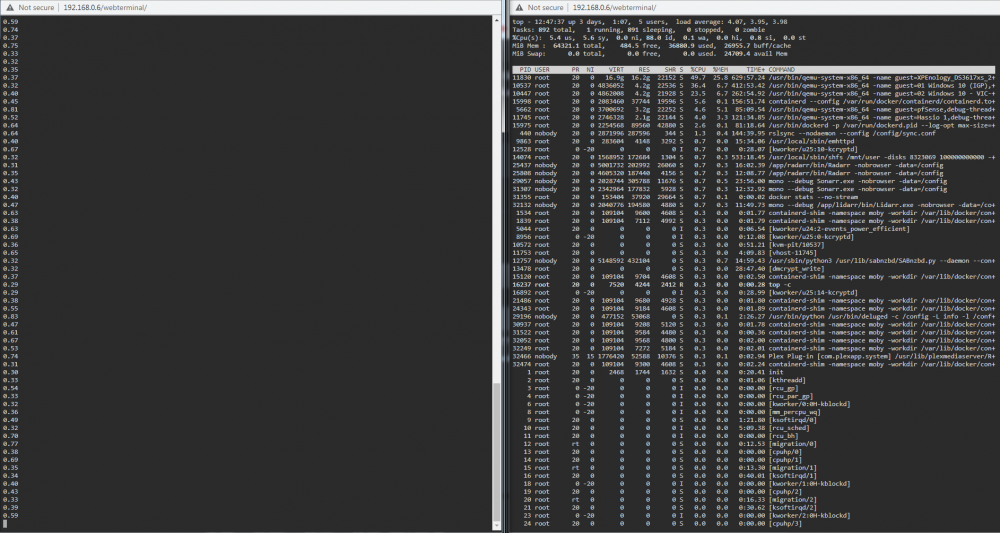
Task: Select the Lidarr.exe process row
Action: click(753, 205)
